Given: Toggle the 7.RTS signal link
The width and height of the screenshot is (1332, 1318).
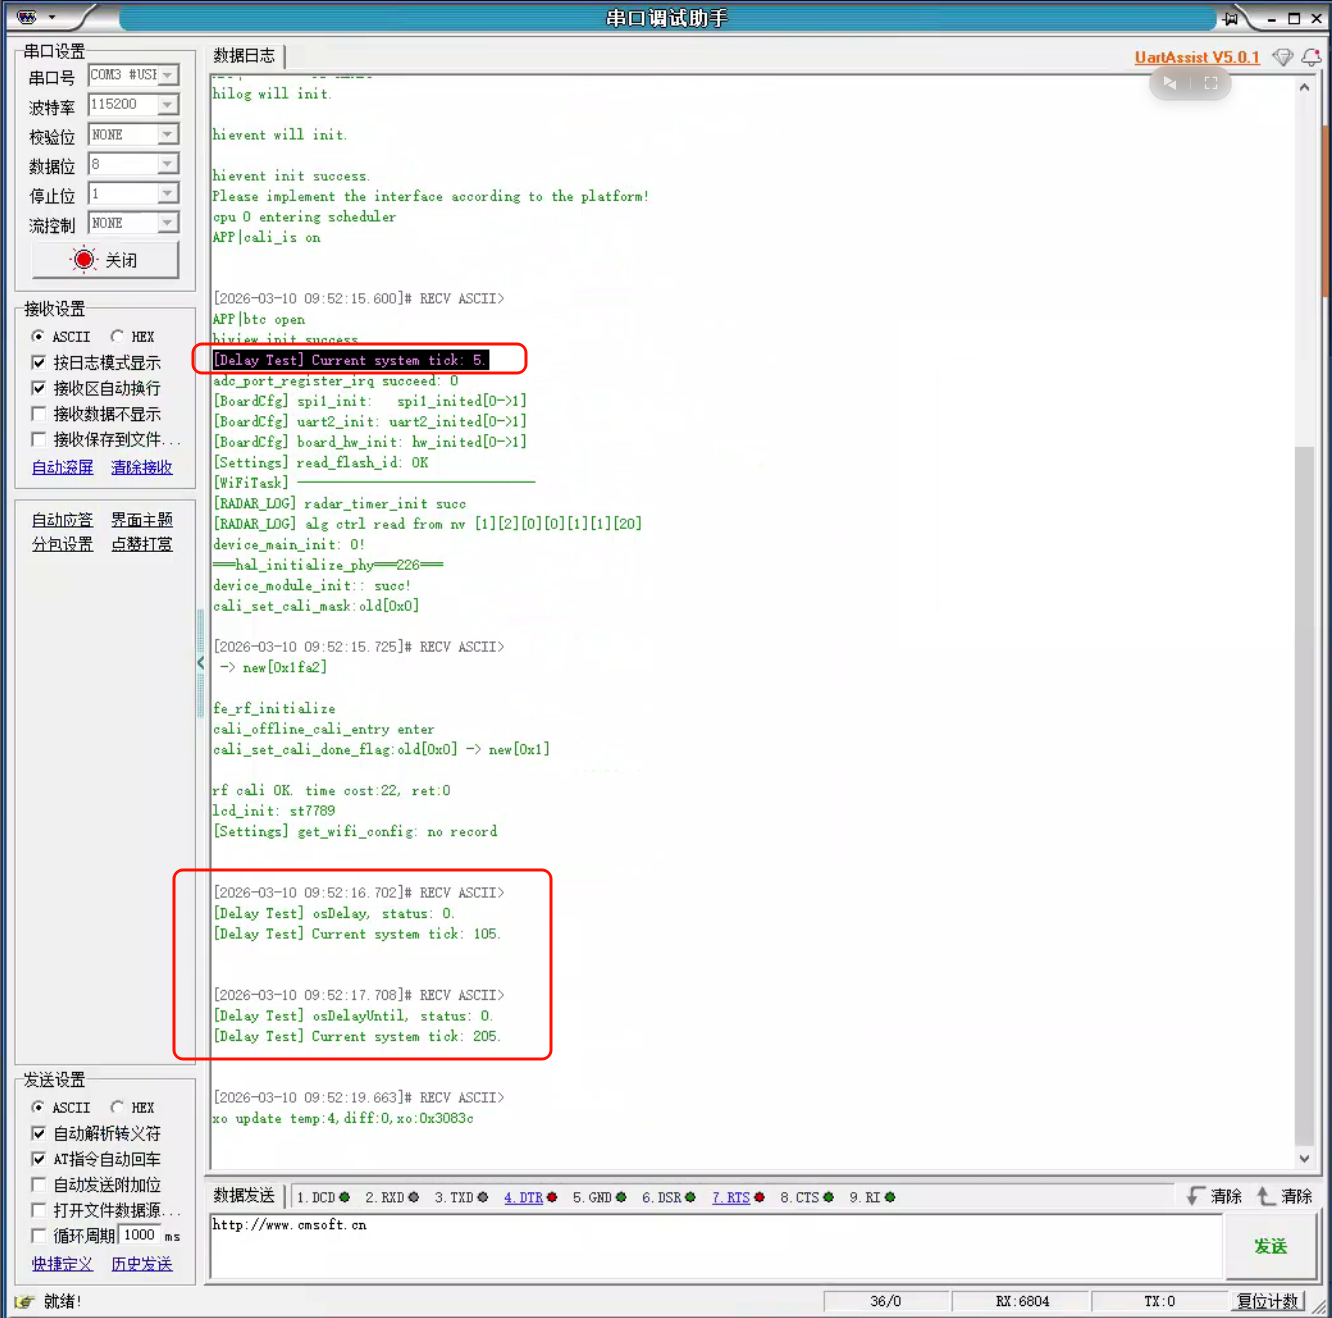Looking at the screenshot, I should click(x=730, y=1197).
